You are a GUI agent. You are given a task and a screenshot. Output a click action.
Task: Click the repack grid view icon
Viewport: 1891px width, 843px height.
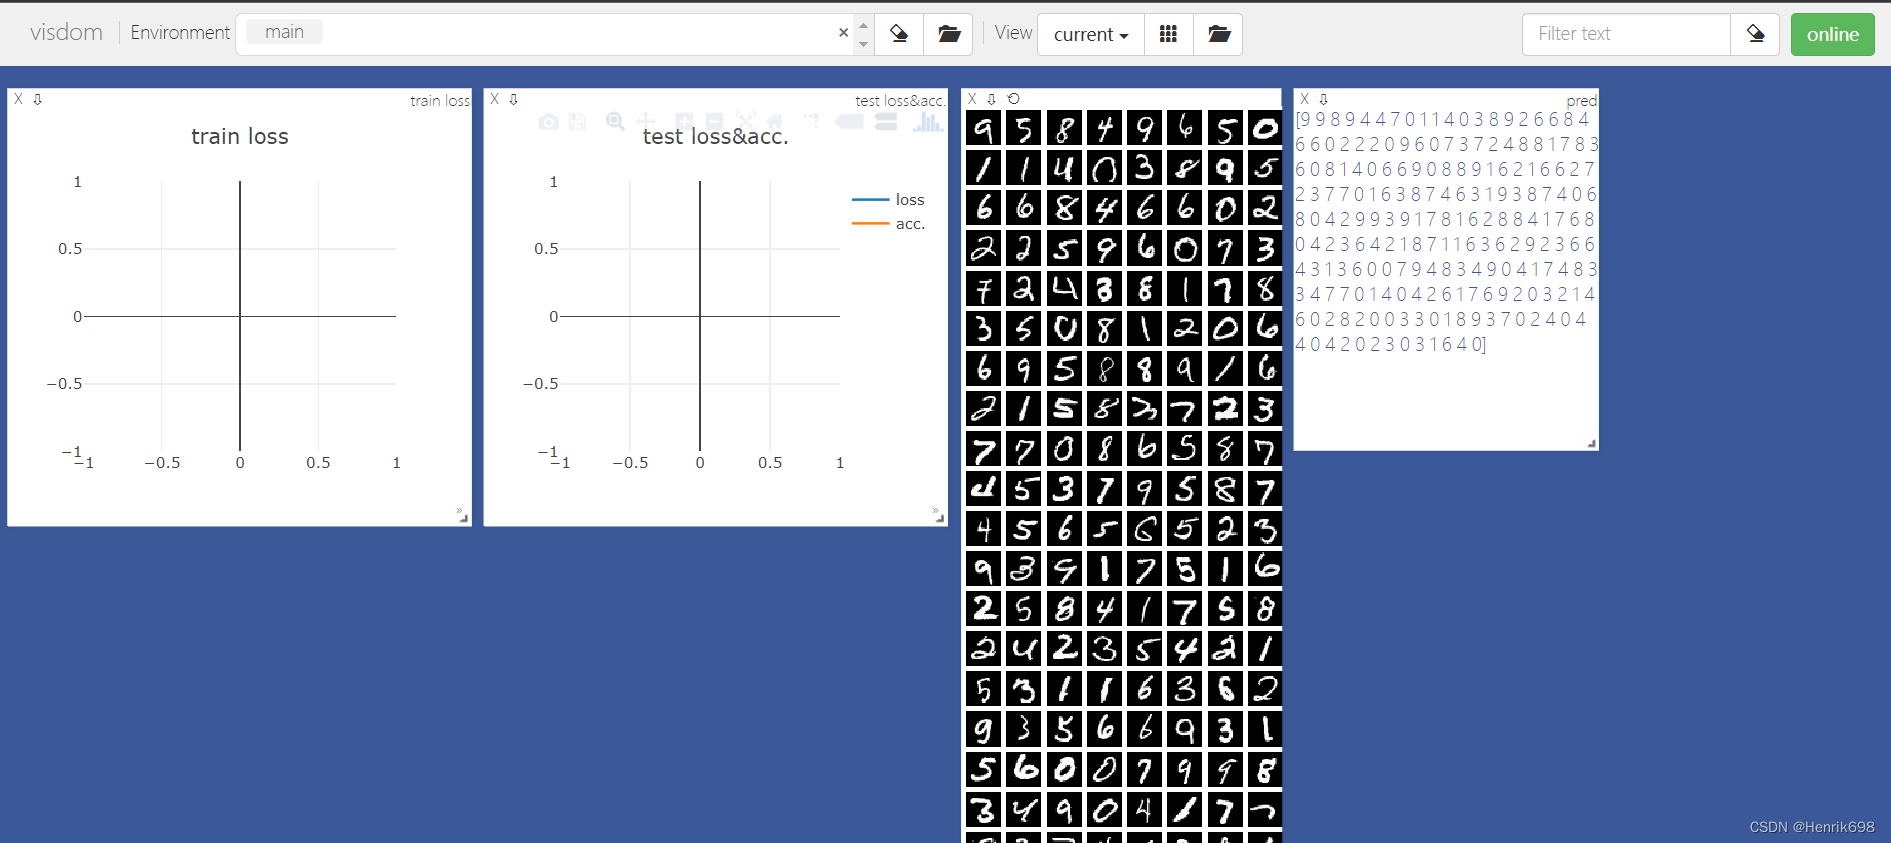click(1168, 34)
